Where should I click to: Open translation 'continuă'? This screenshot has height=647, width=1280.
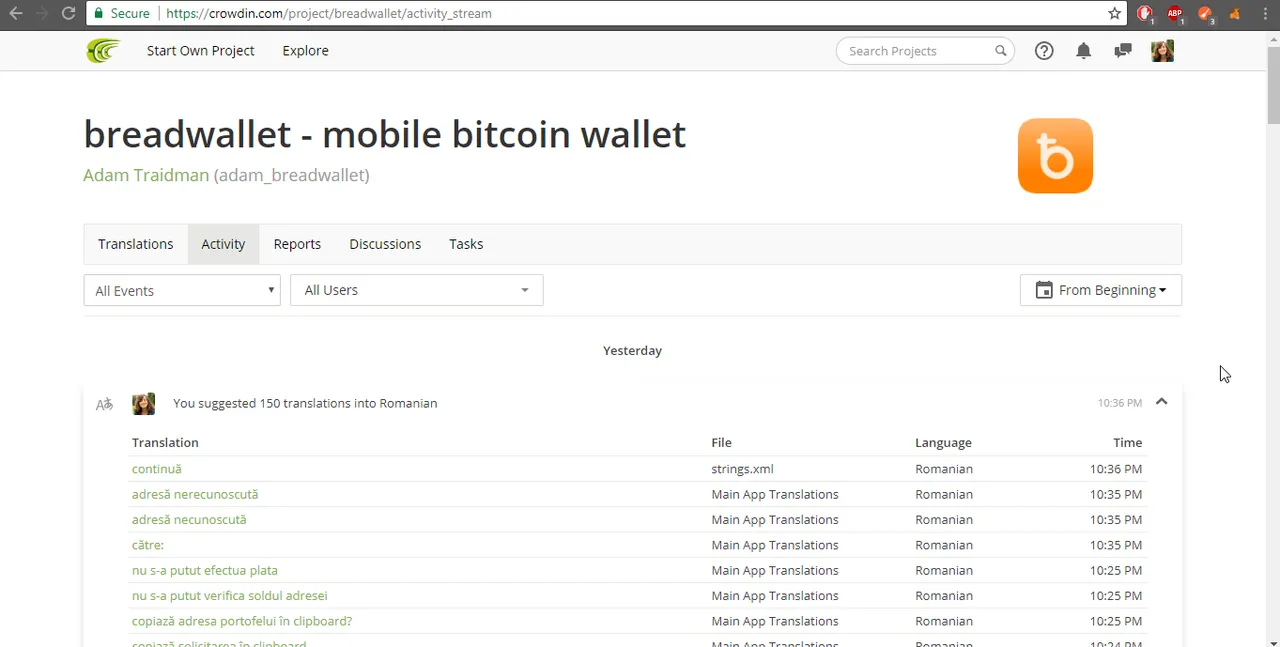coord(157,469)
